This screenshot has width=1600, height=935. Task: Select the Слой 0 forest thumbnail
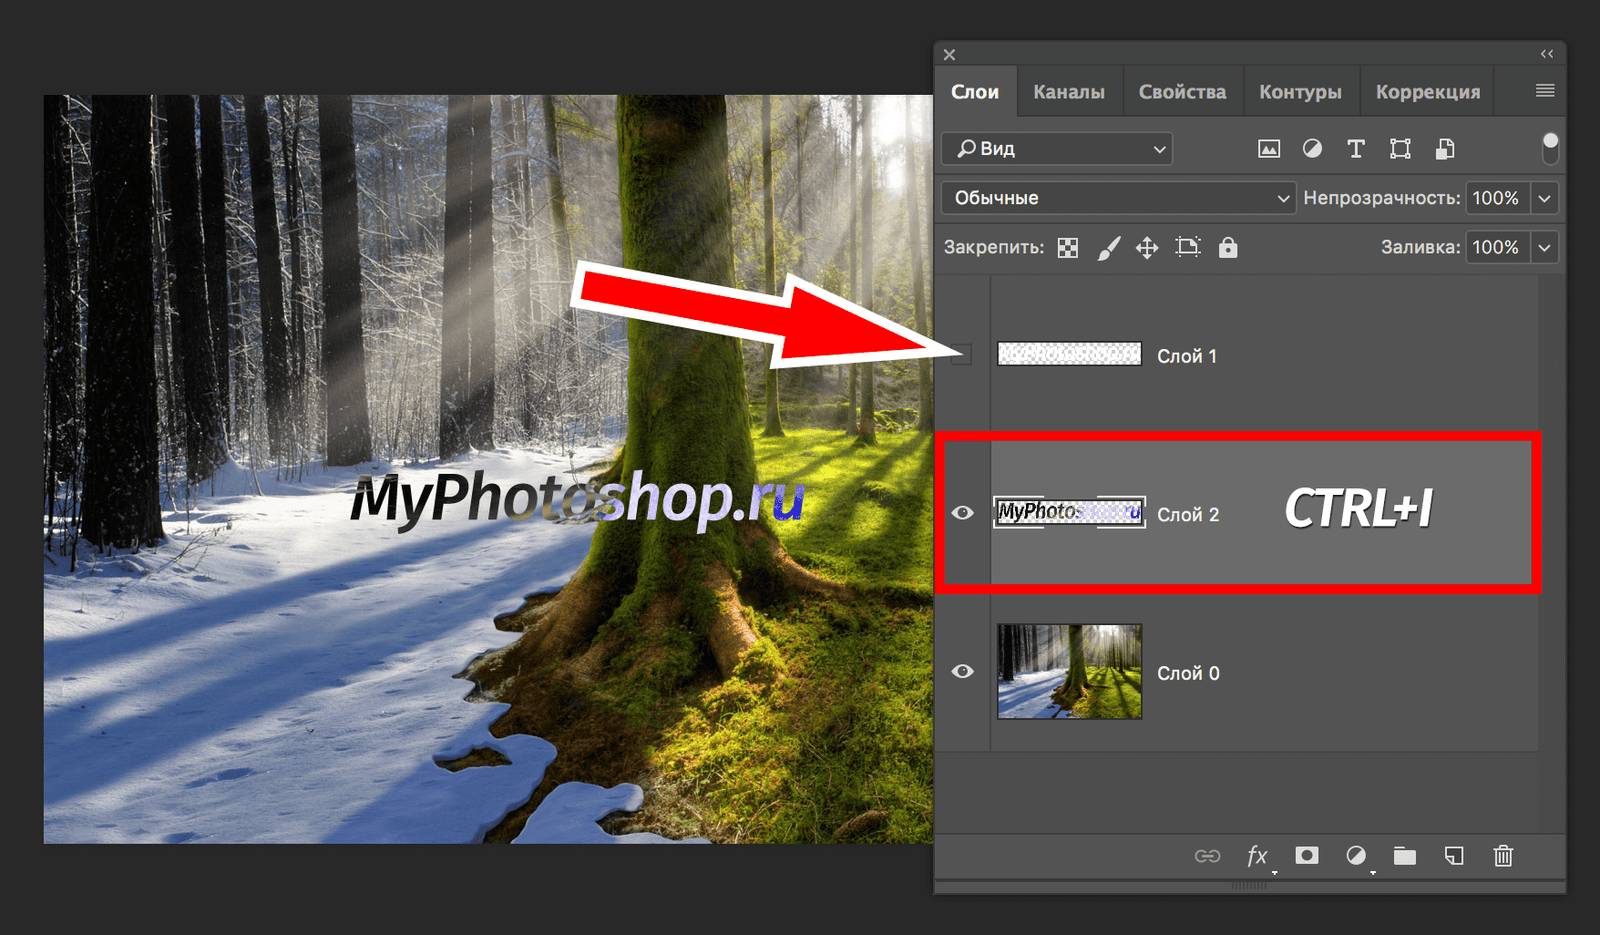(x=1069, y=671)
